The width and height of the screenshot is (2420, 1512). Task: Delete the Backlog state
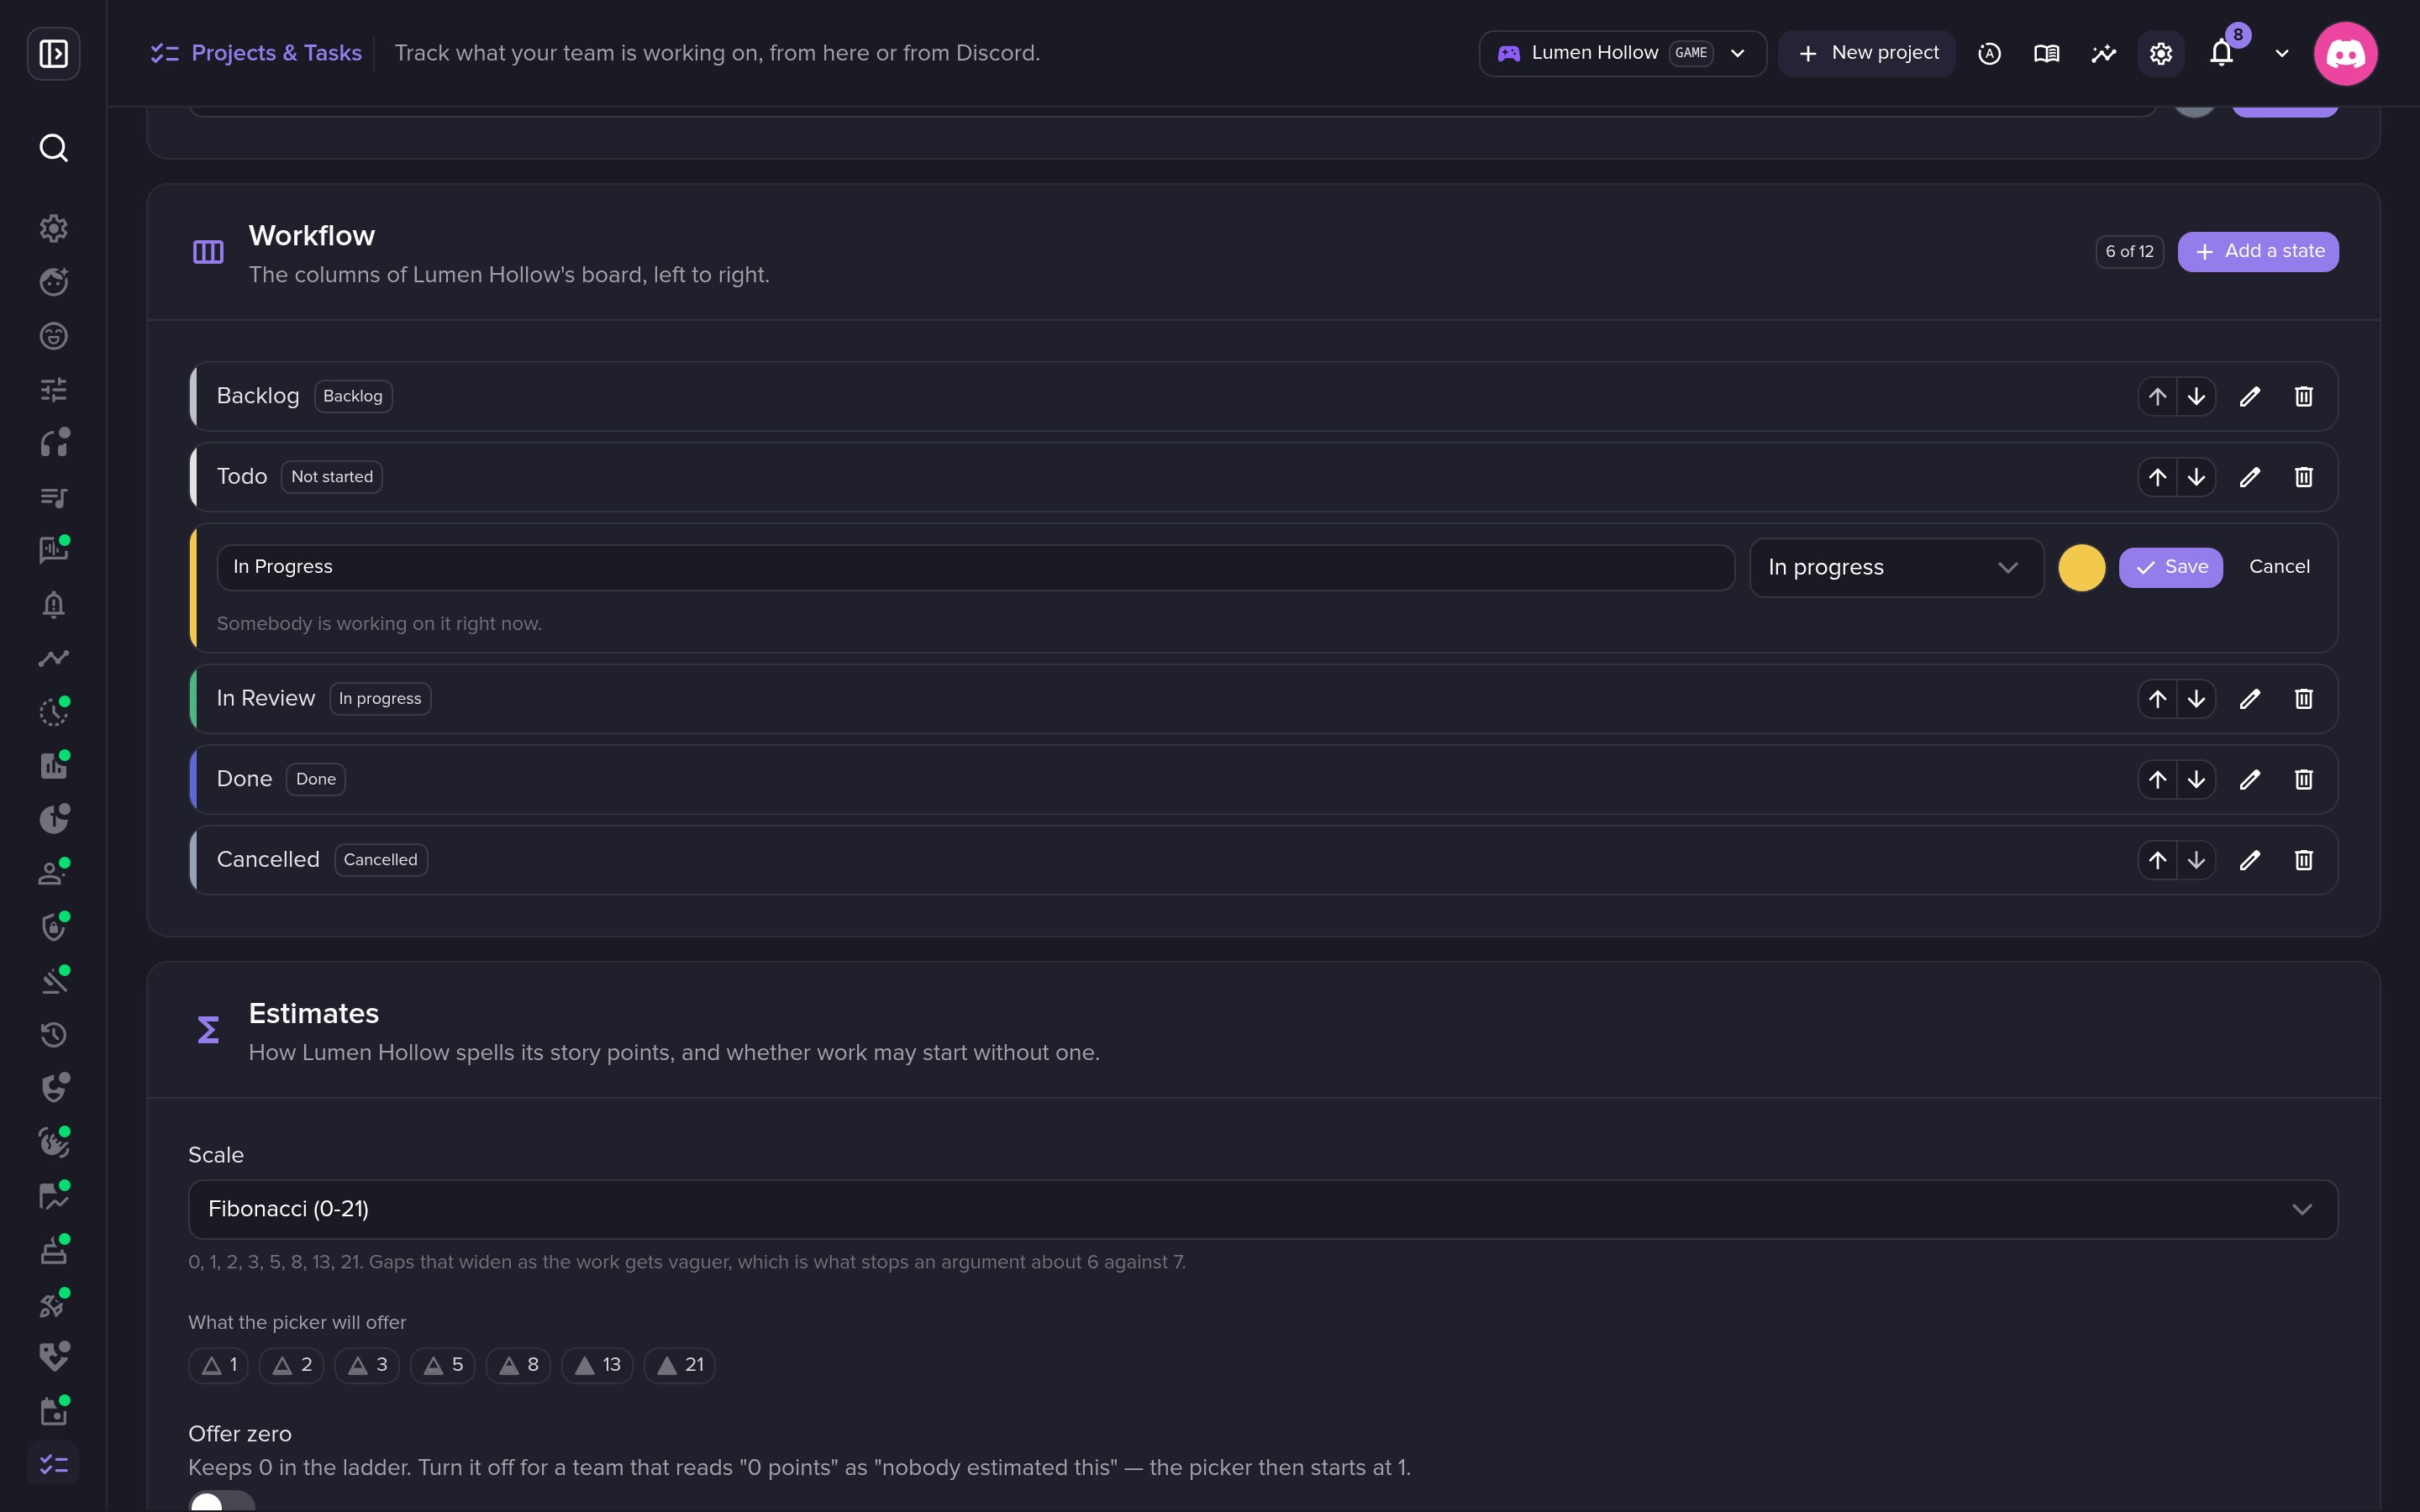coord(2304,397)
